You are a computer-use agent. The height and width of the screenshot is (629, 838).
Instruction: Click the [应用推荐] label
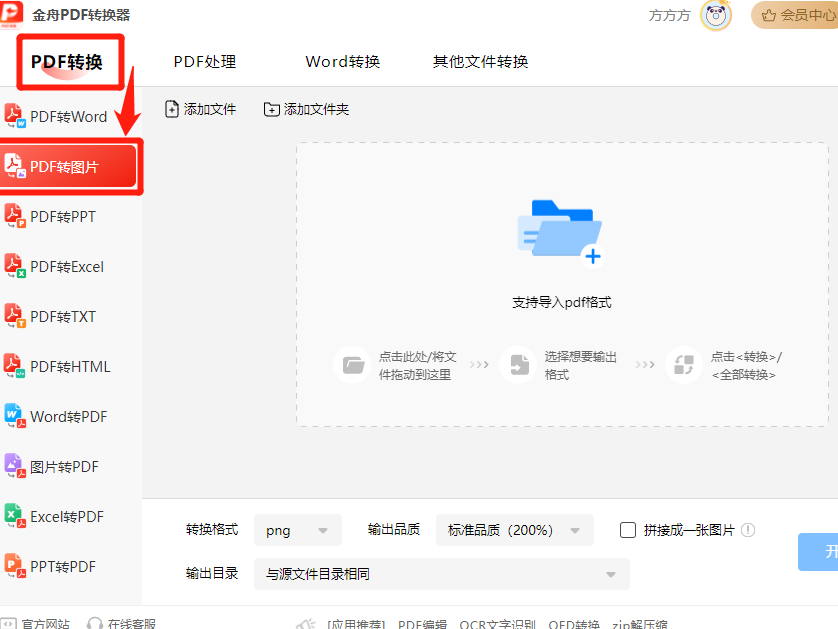(x=356, y=624)
